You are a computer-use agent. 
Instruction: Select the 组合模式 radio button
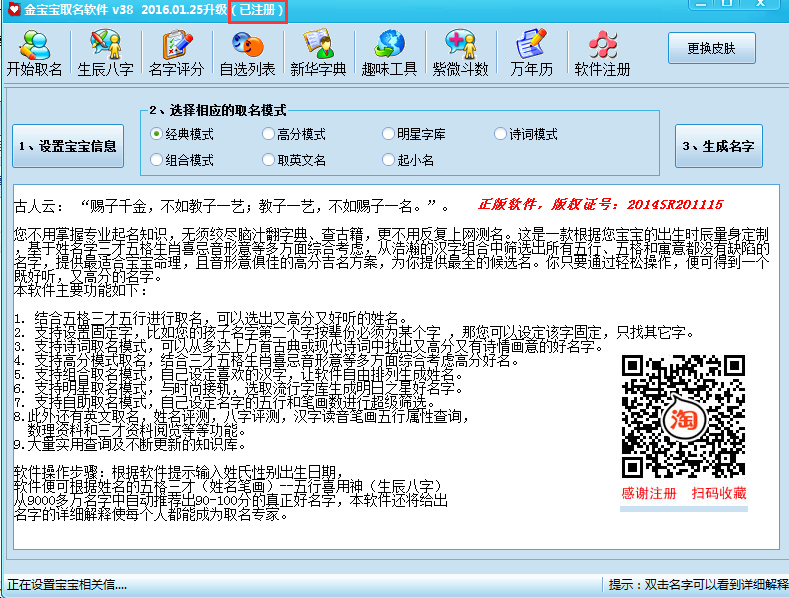point(157,160)
